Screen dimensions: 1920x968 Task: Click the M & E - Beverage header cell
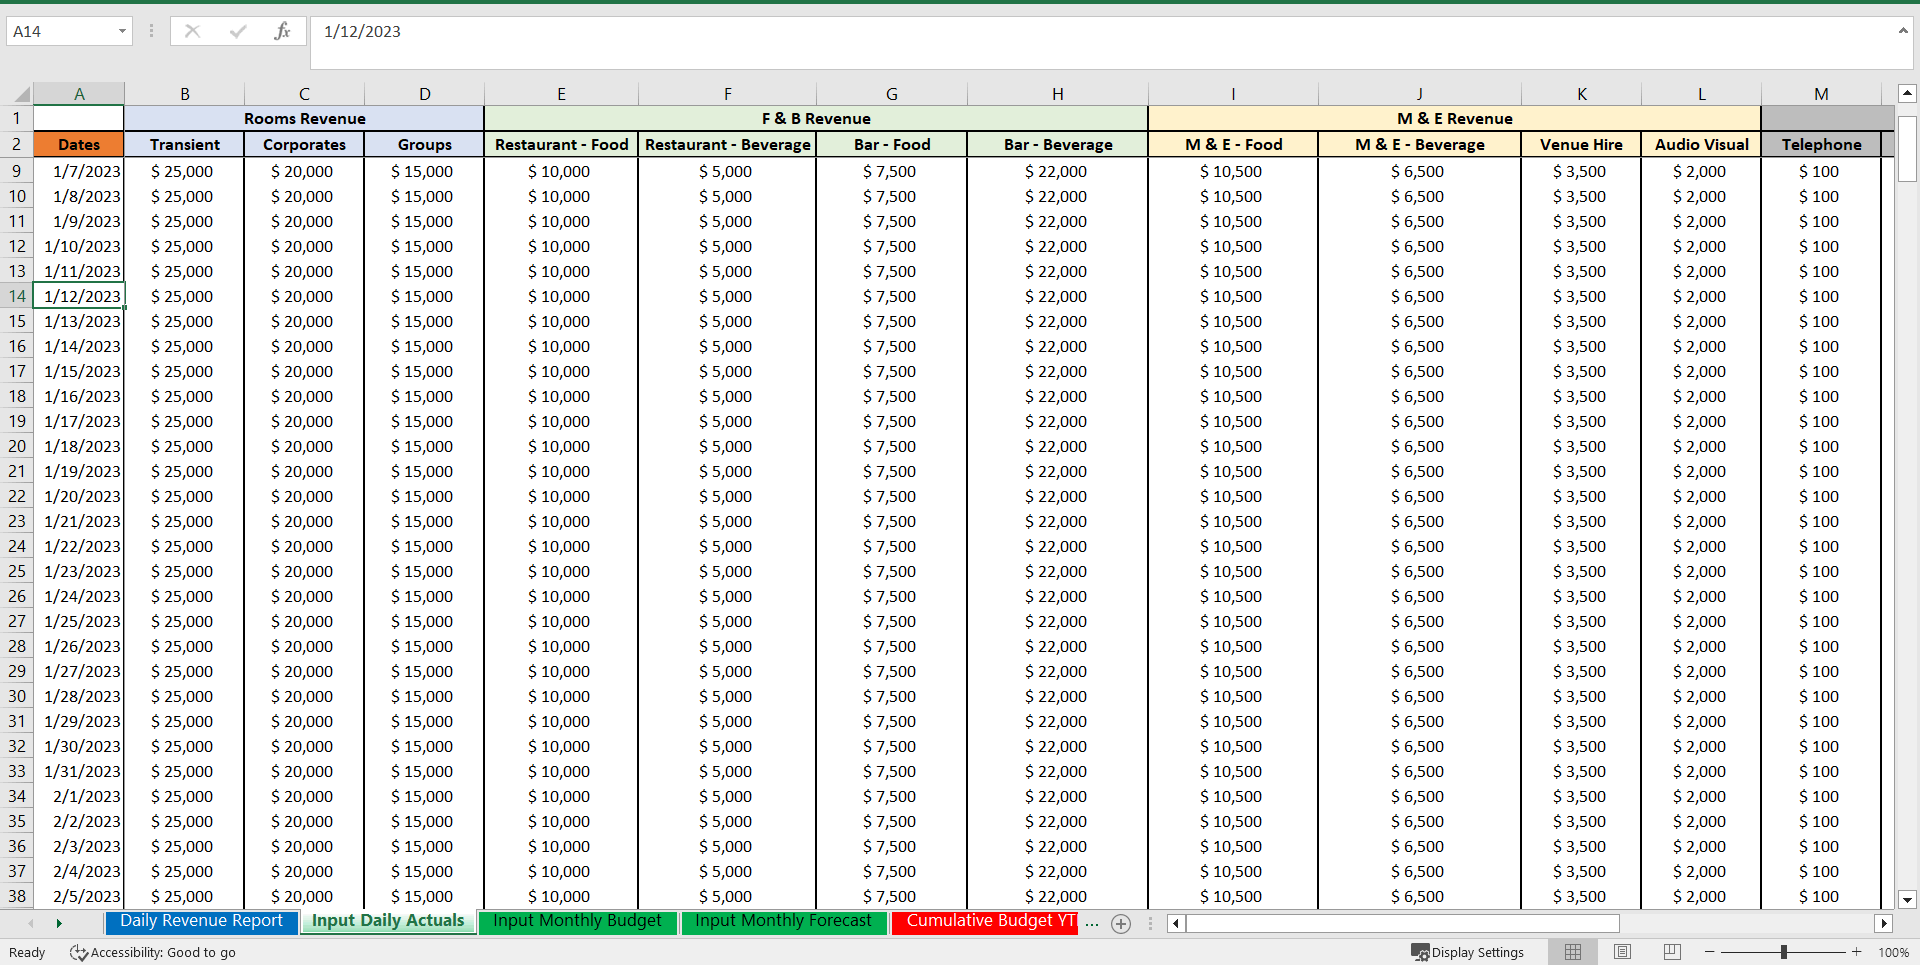click(x=1420, y=144)
